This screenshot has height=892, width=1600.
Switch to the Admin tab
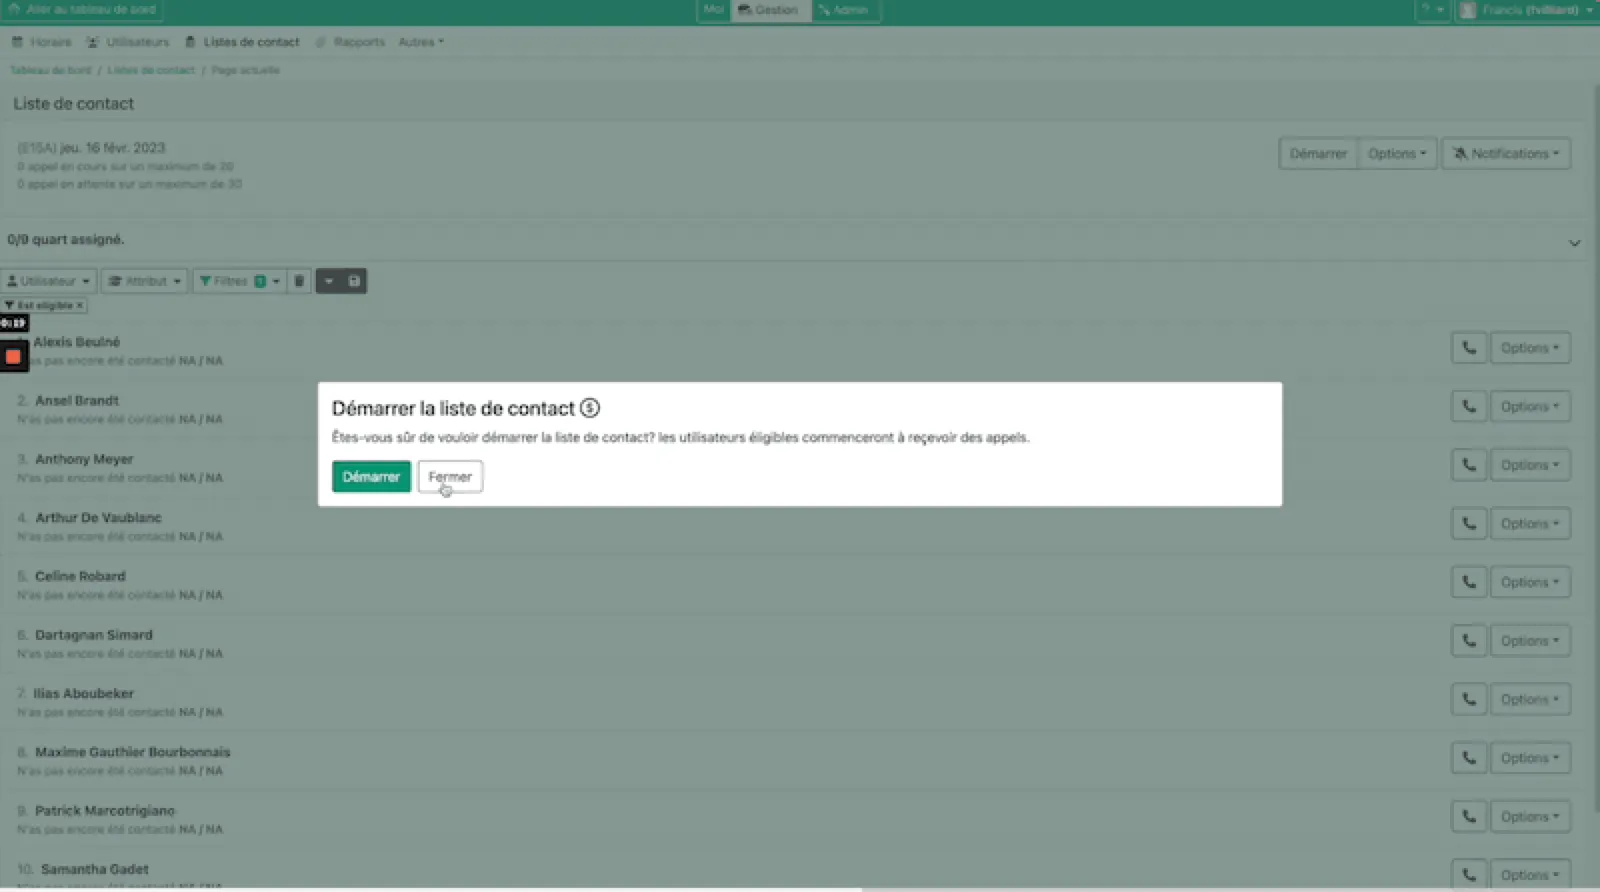pos(843,10)
